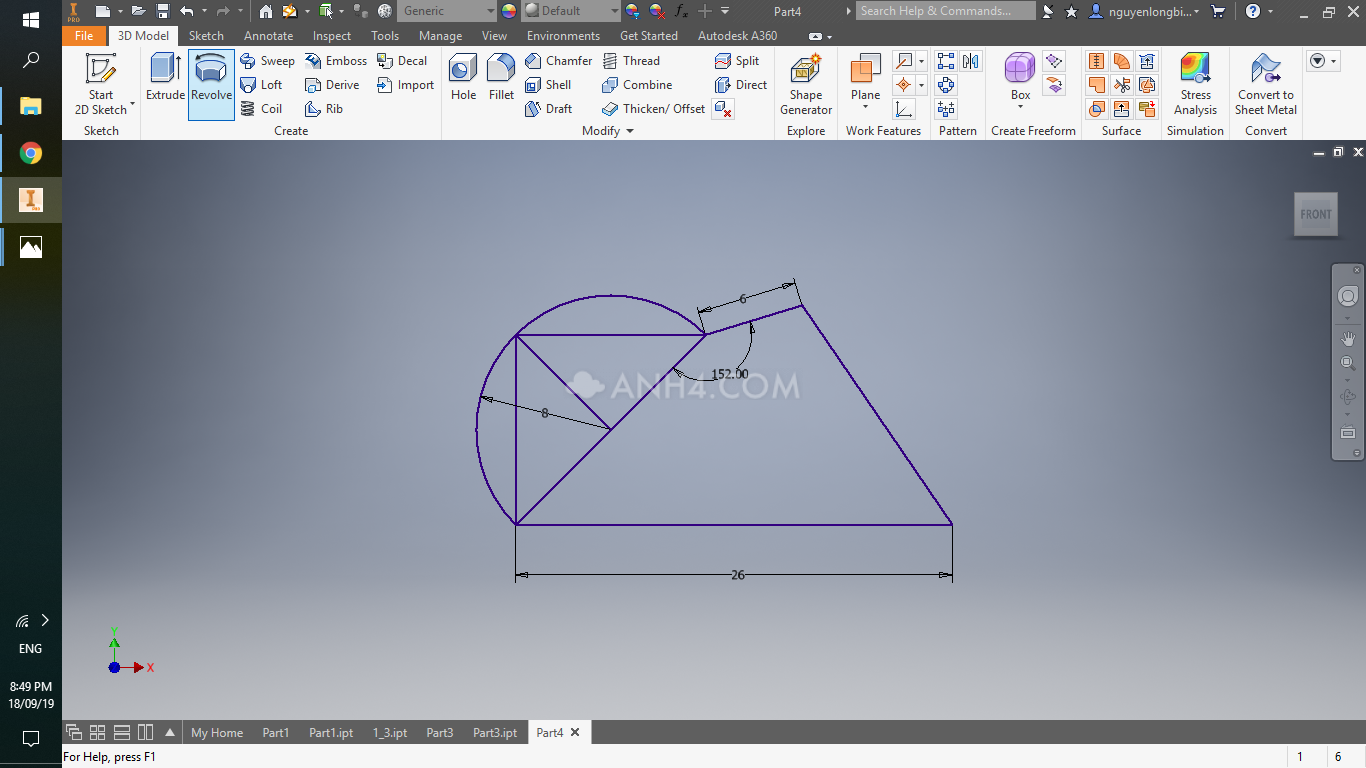Viewport: 1366px width, 768px height.
Task: Open File Explorer from the taskbar
Action: (31, 106)
